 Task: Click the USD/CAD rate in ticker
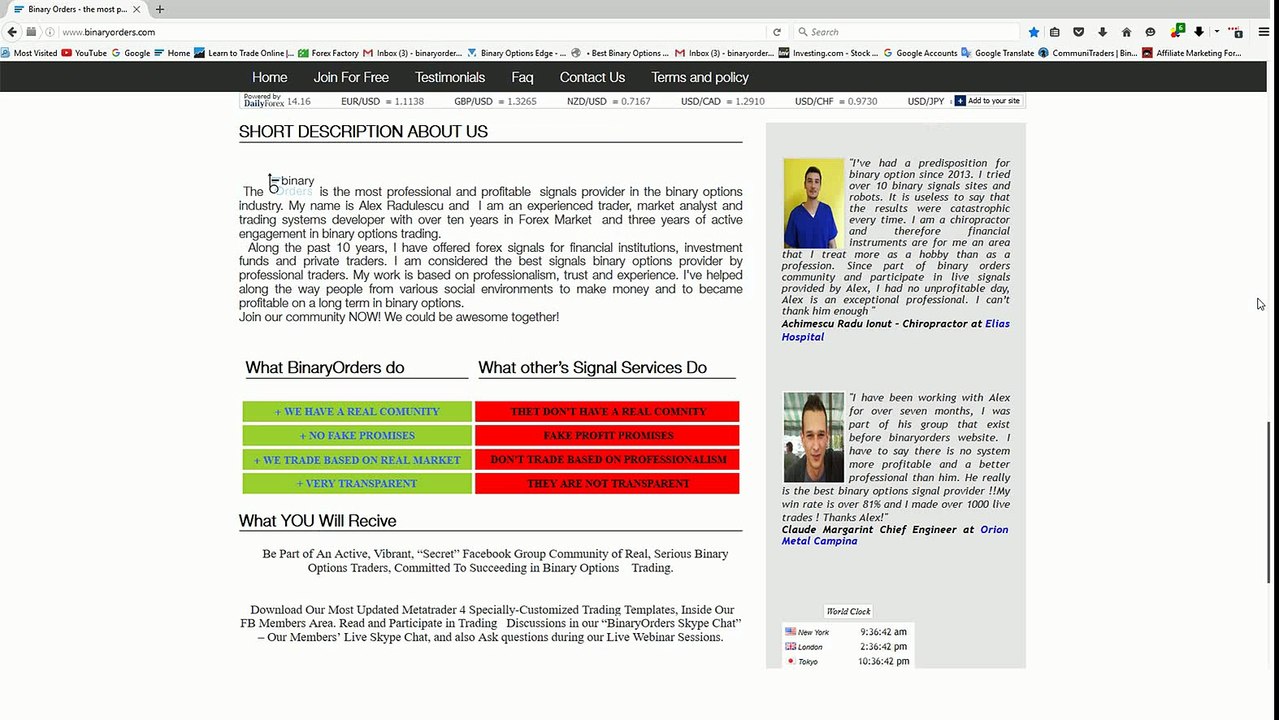tap(723, 102)
